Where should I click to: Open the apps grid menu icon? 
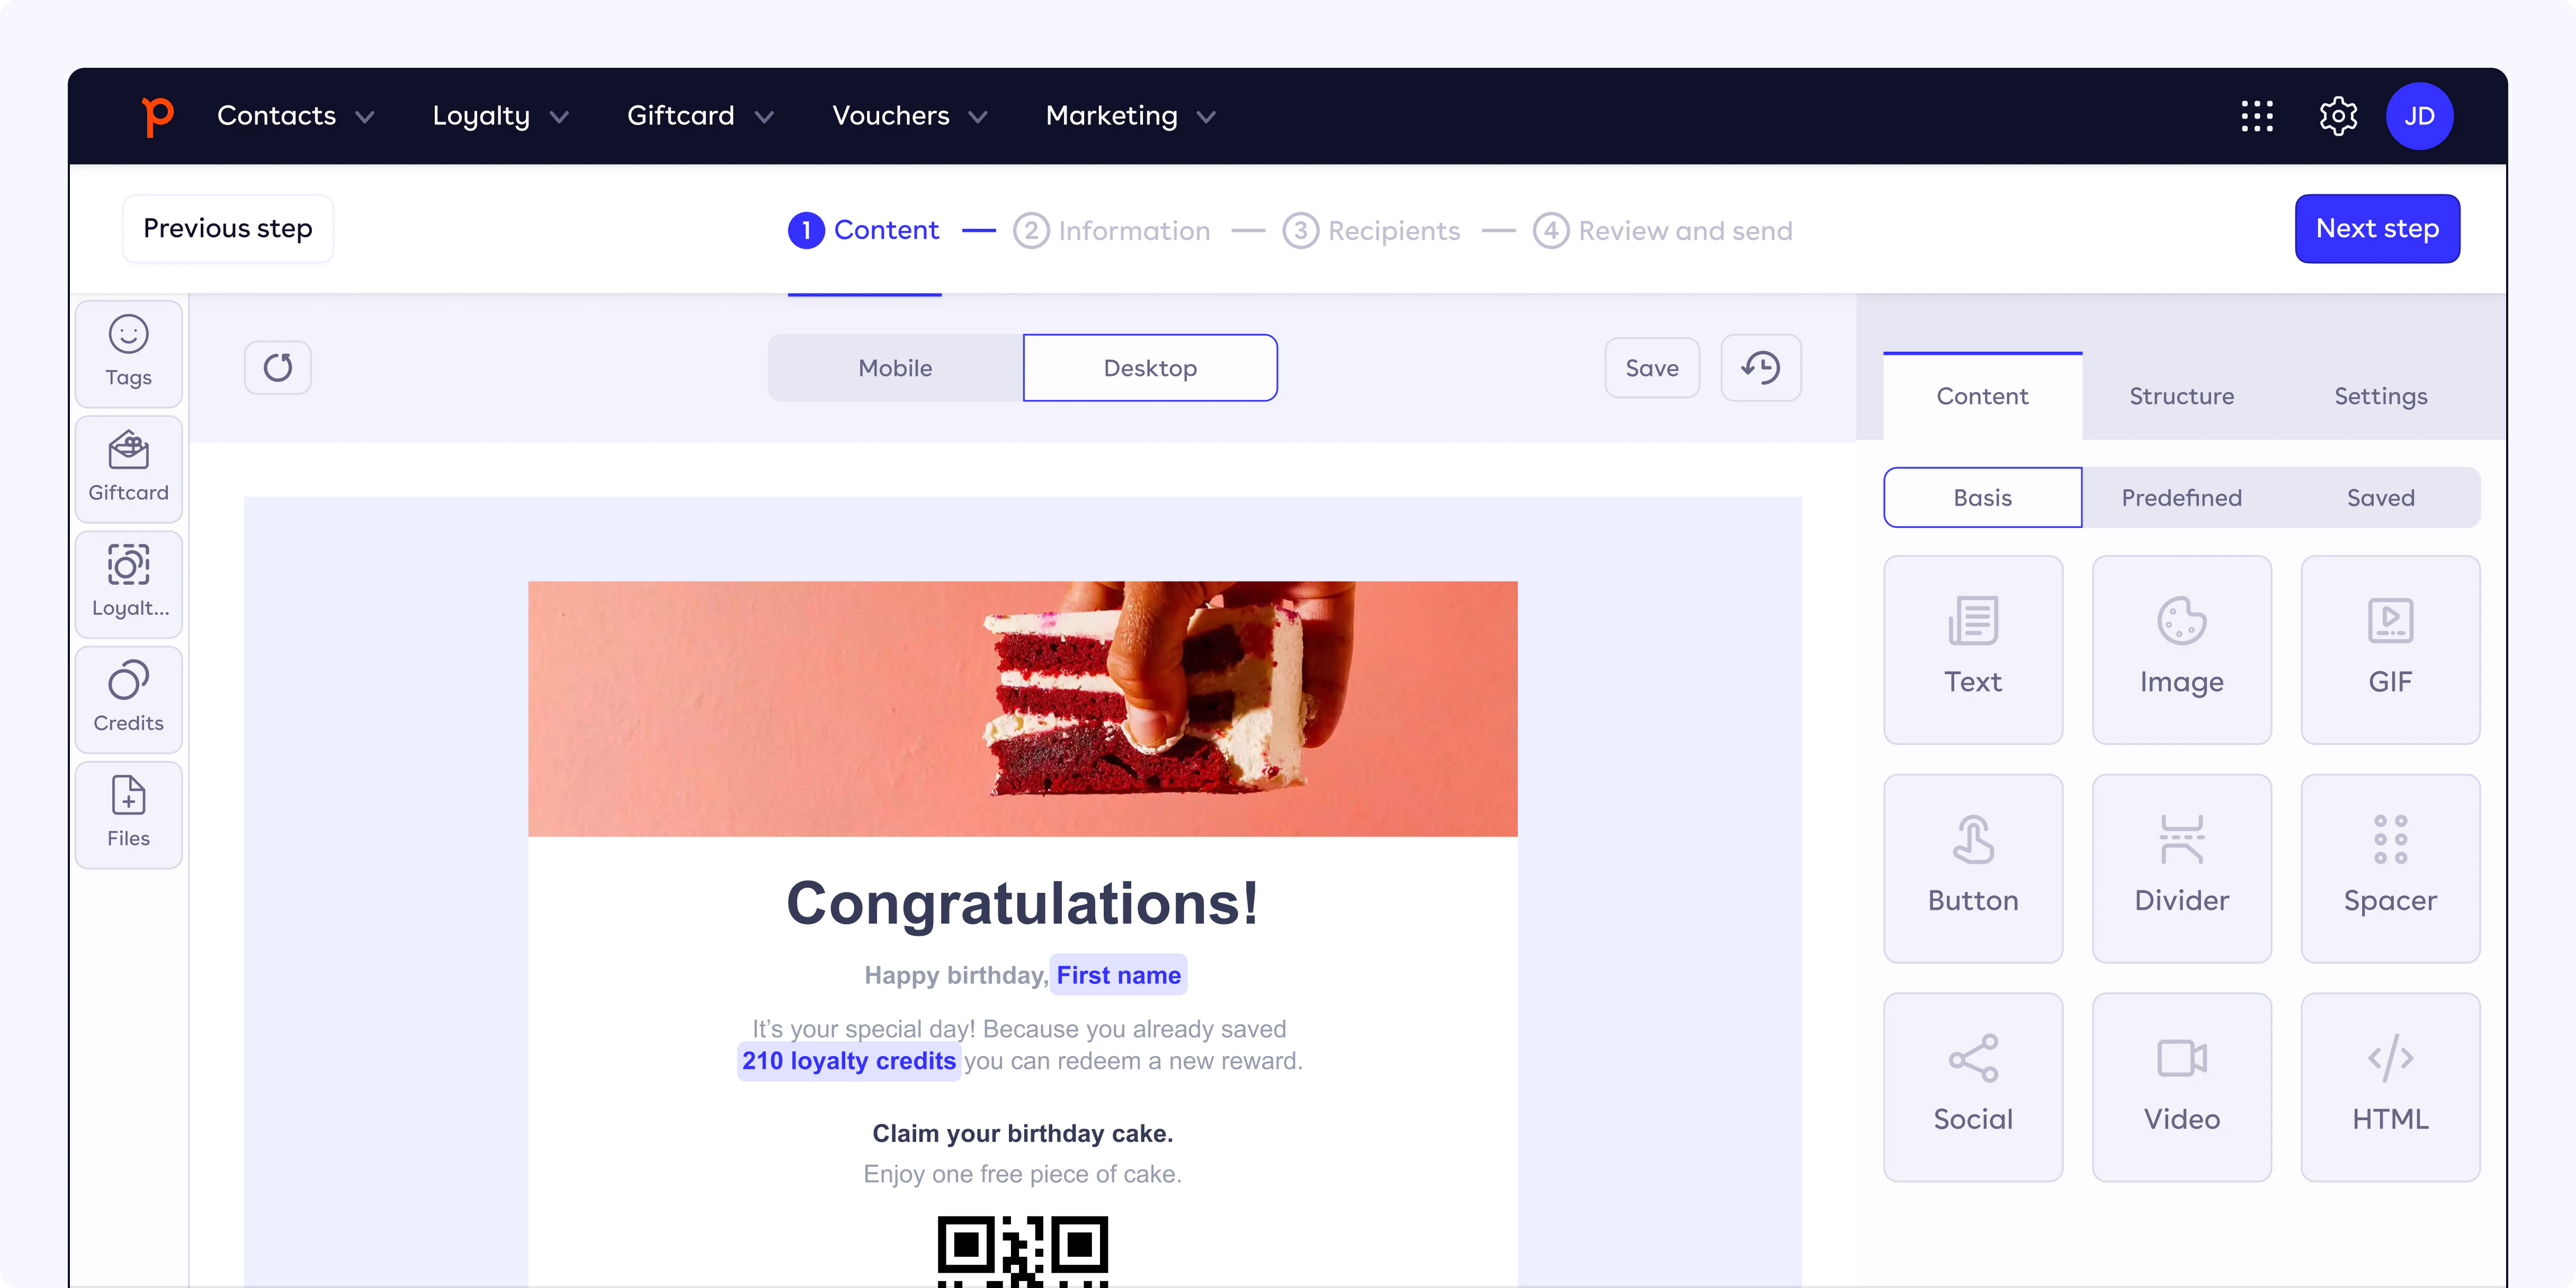(2256, 116)
